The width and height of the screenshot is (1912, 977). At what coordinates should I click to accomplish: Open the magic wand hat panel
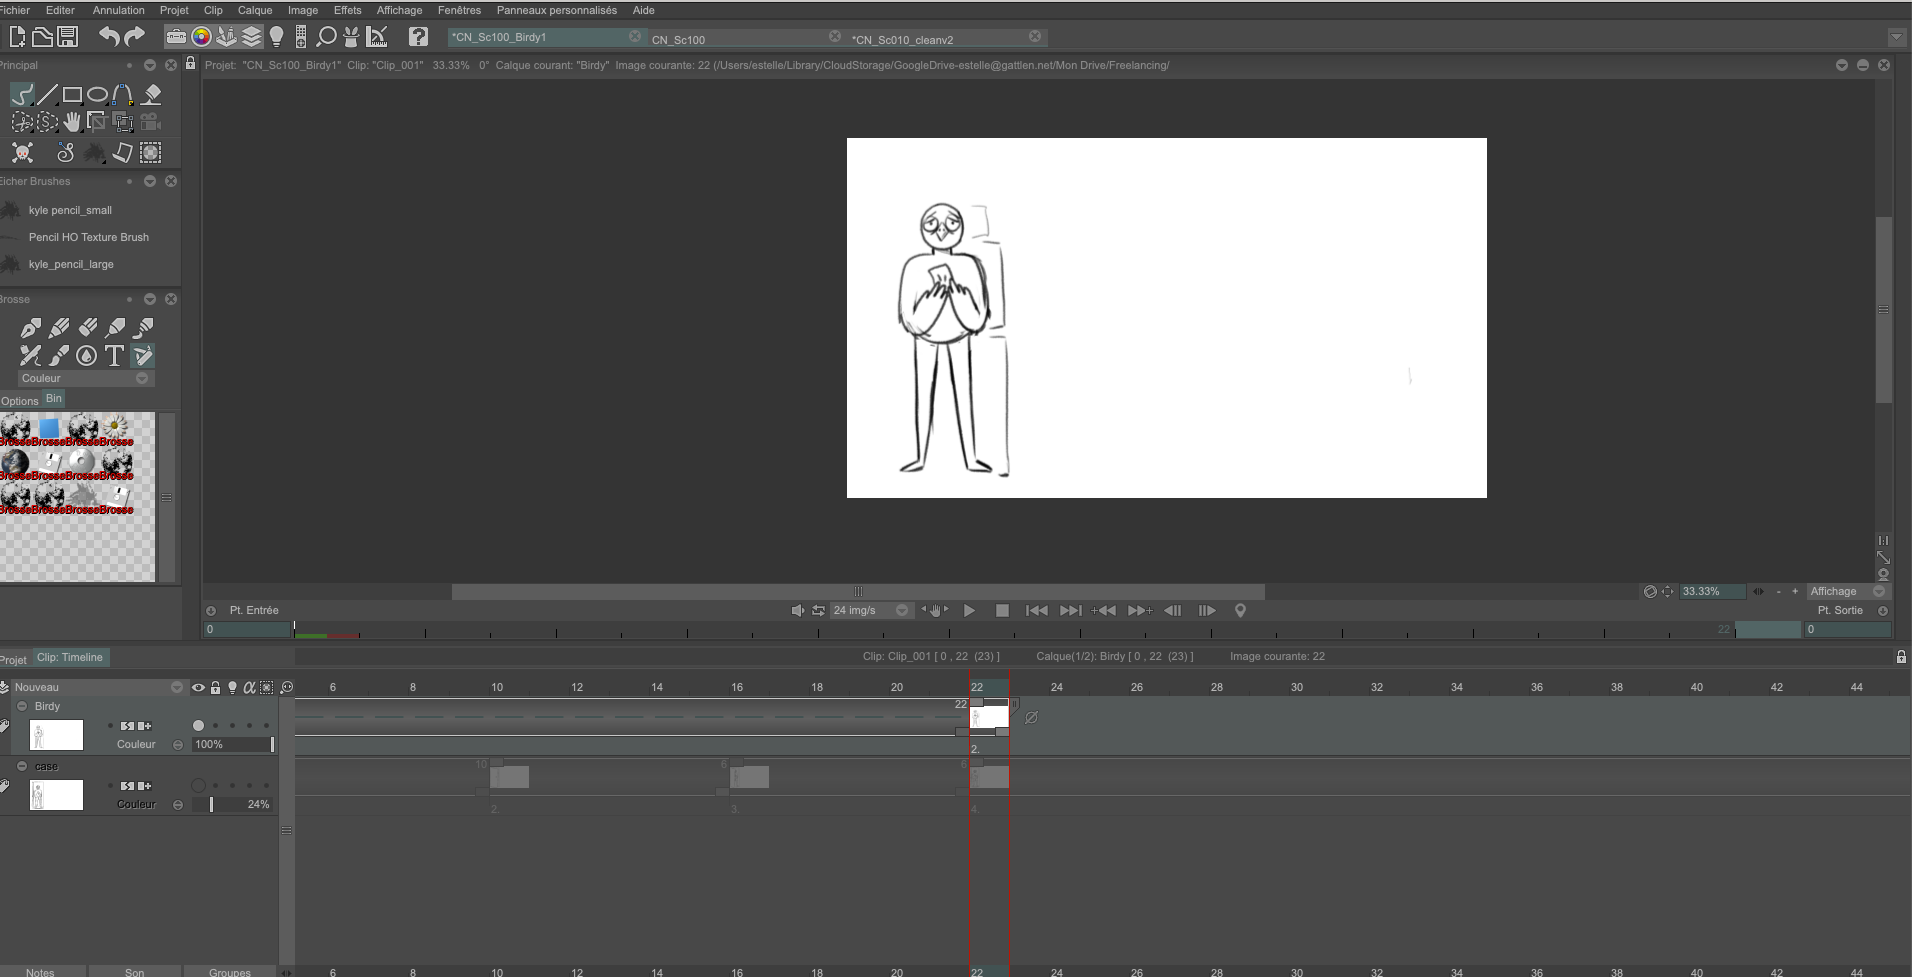(x=350, y=36)
